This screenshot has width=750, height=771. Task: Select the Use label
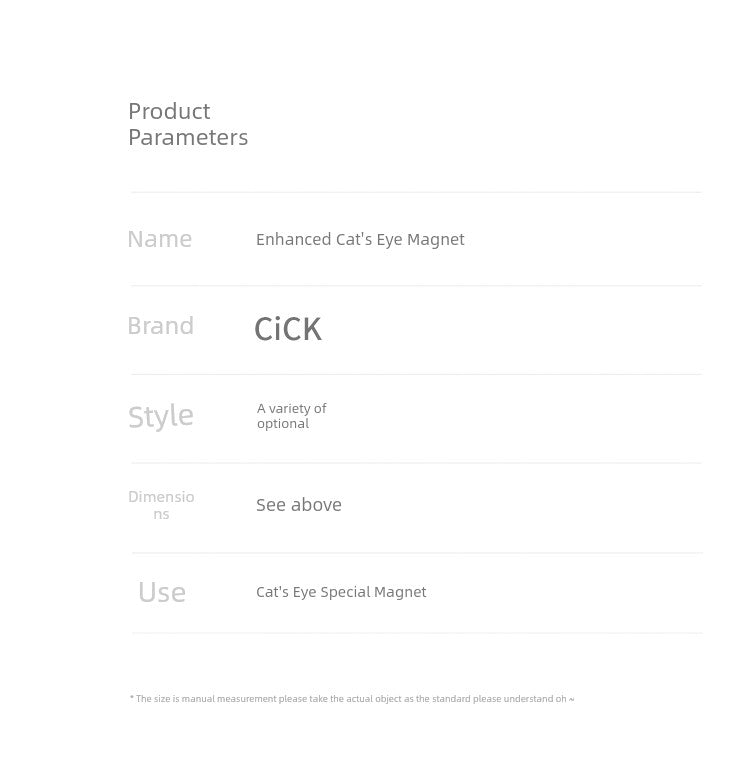162,592
